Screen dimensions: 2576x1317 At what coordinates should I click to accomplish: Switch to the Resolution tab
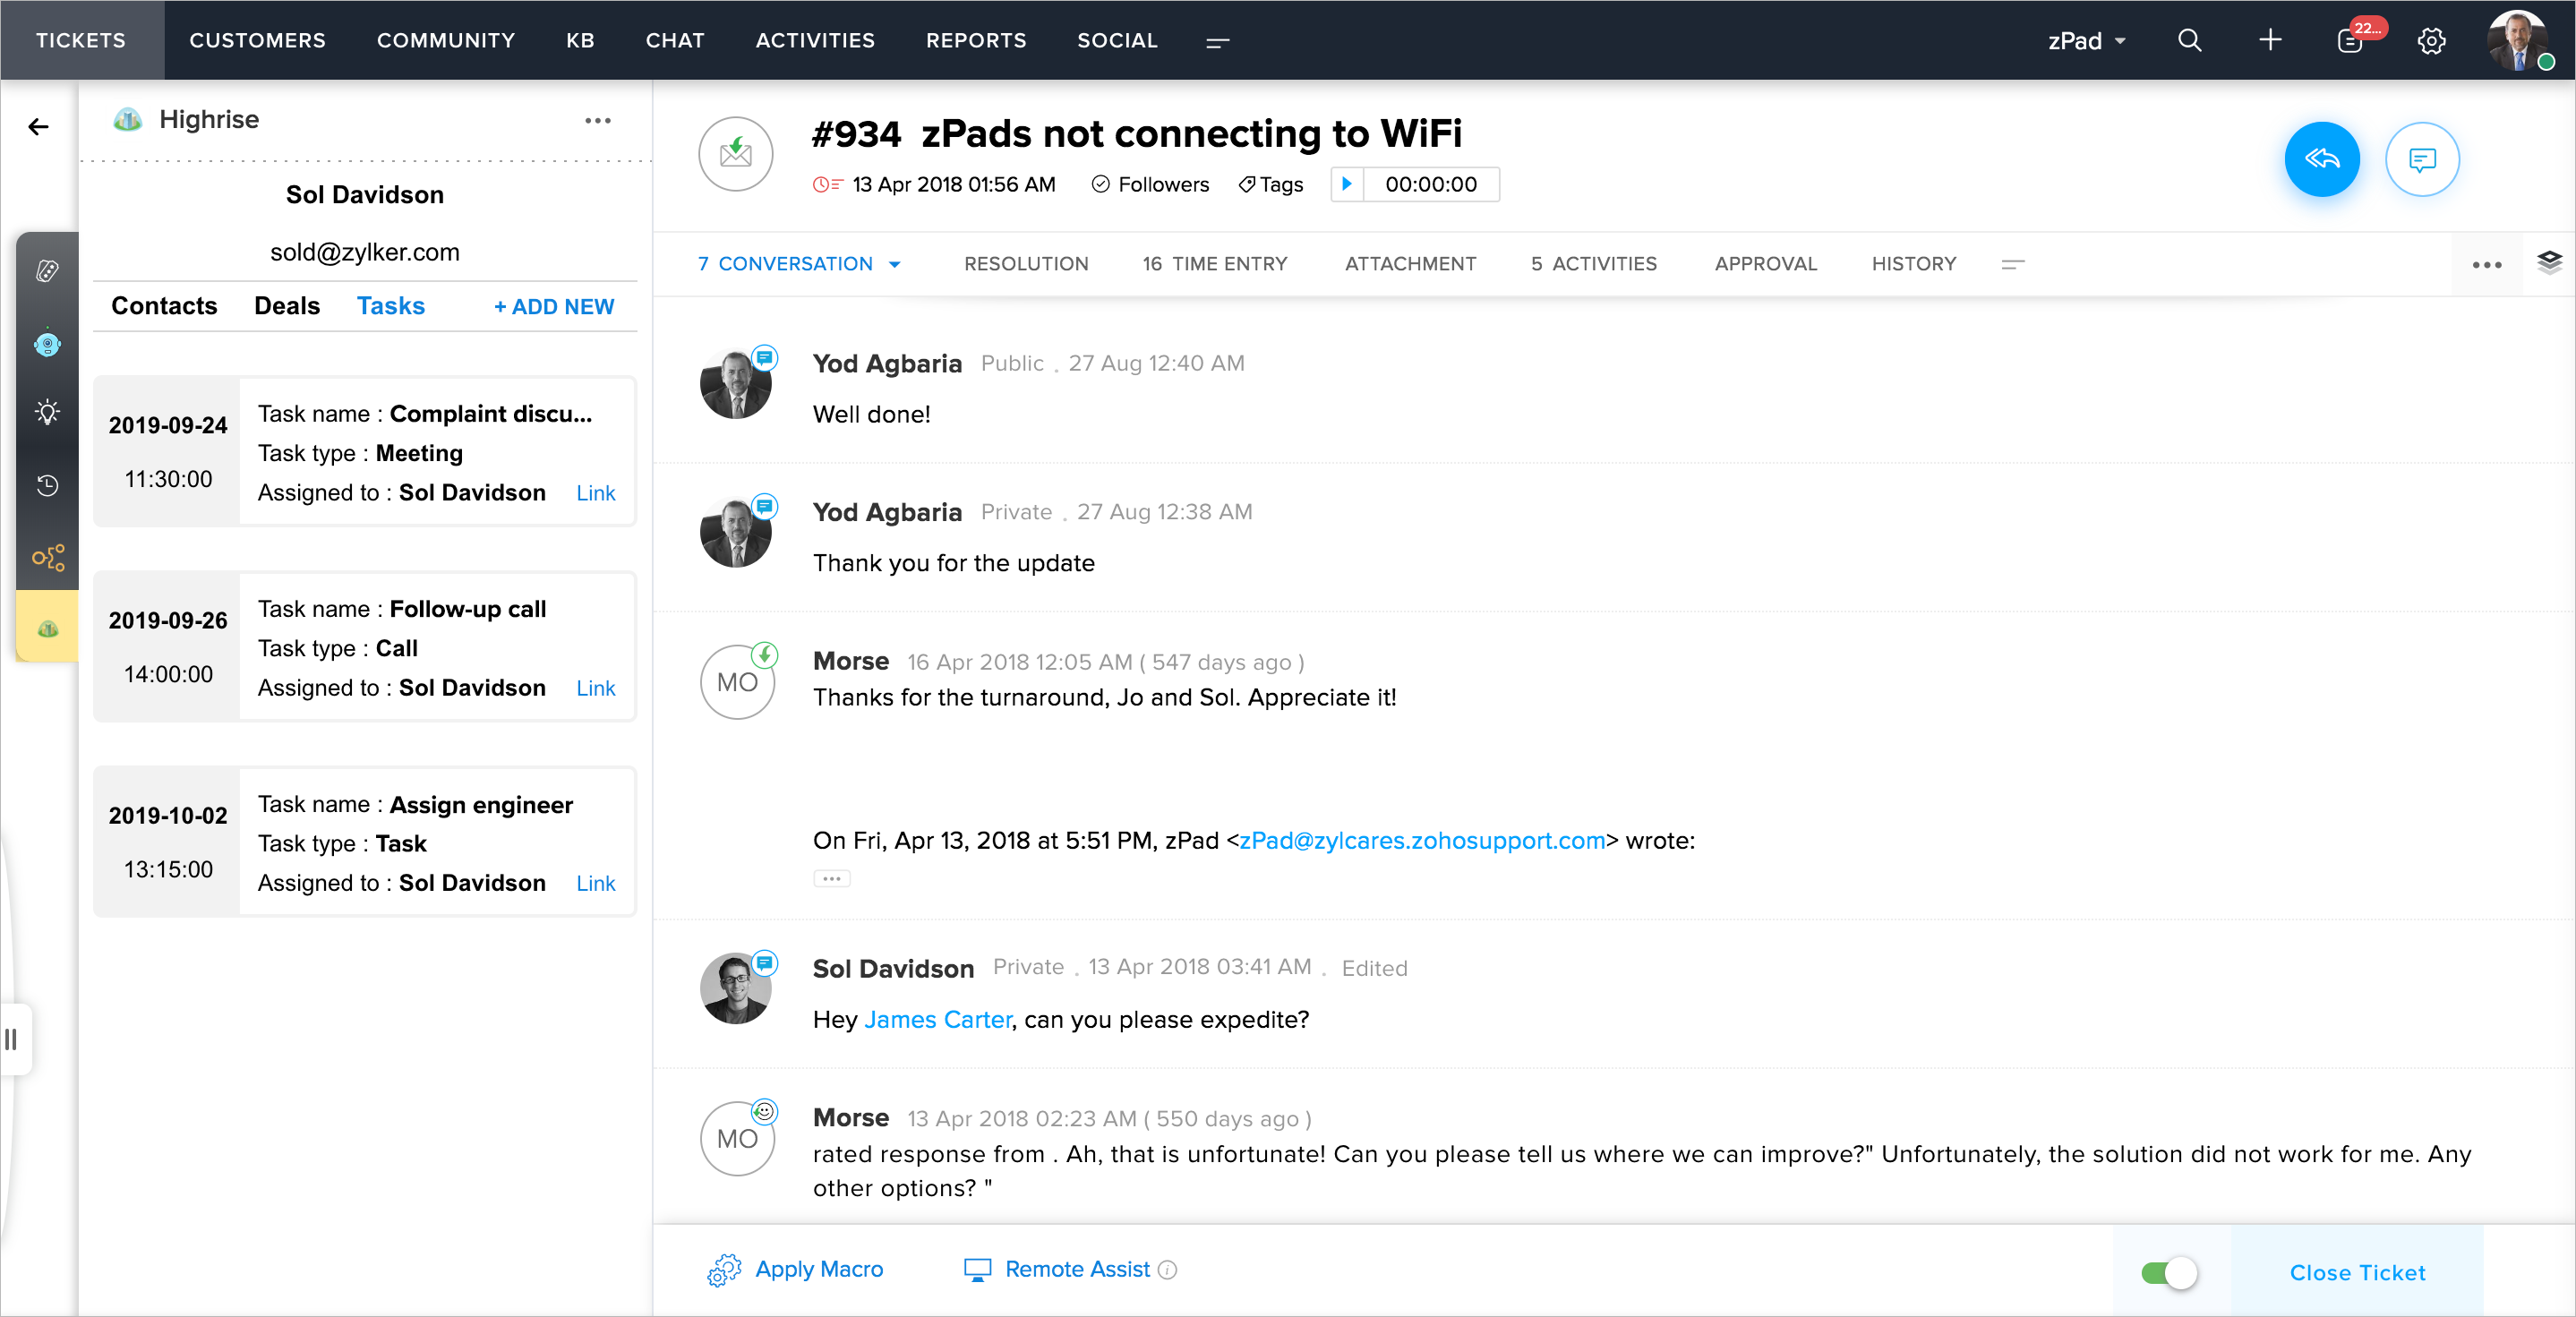click(x=1025, y=264)
